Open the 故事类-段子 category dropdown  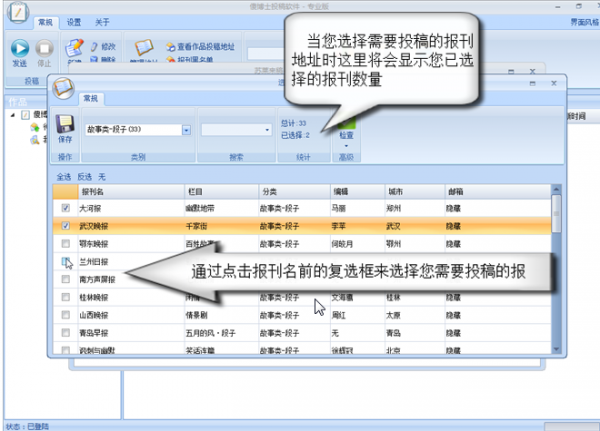click(186, 129)
